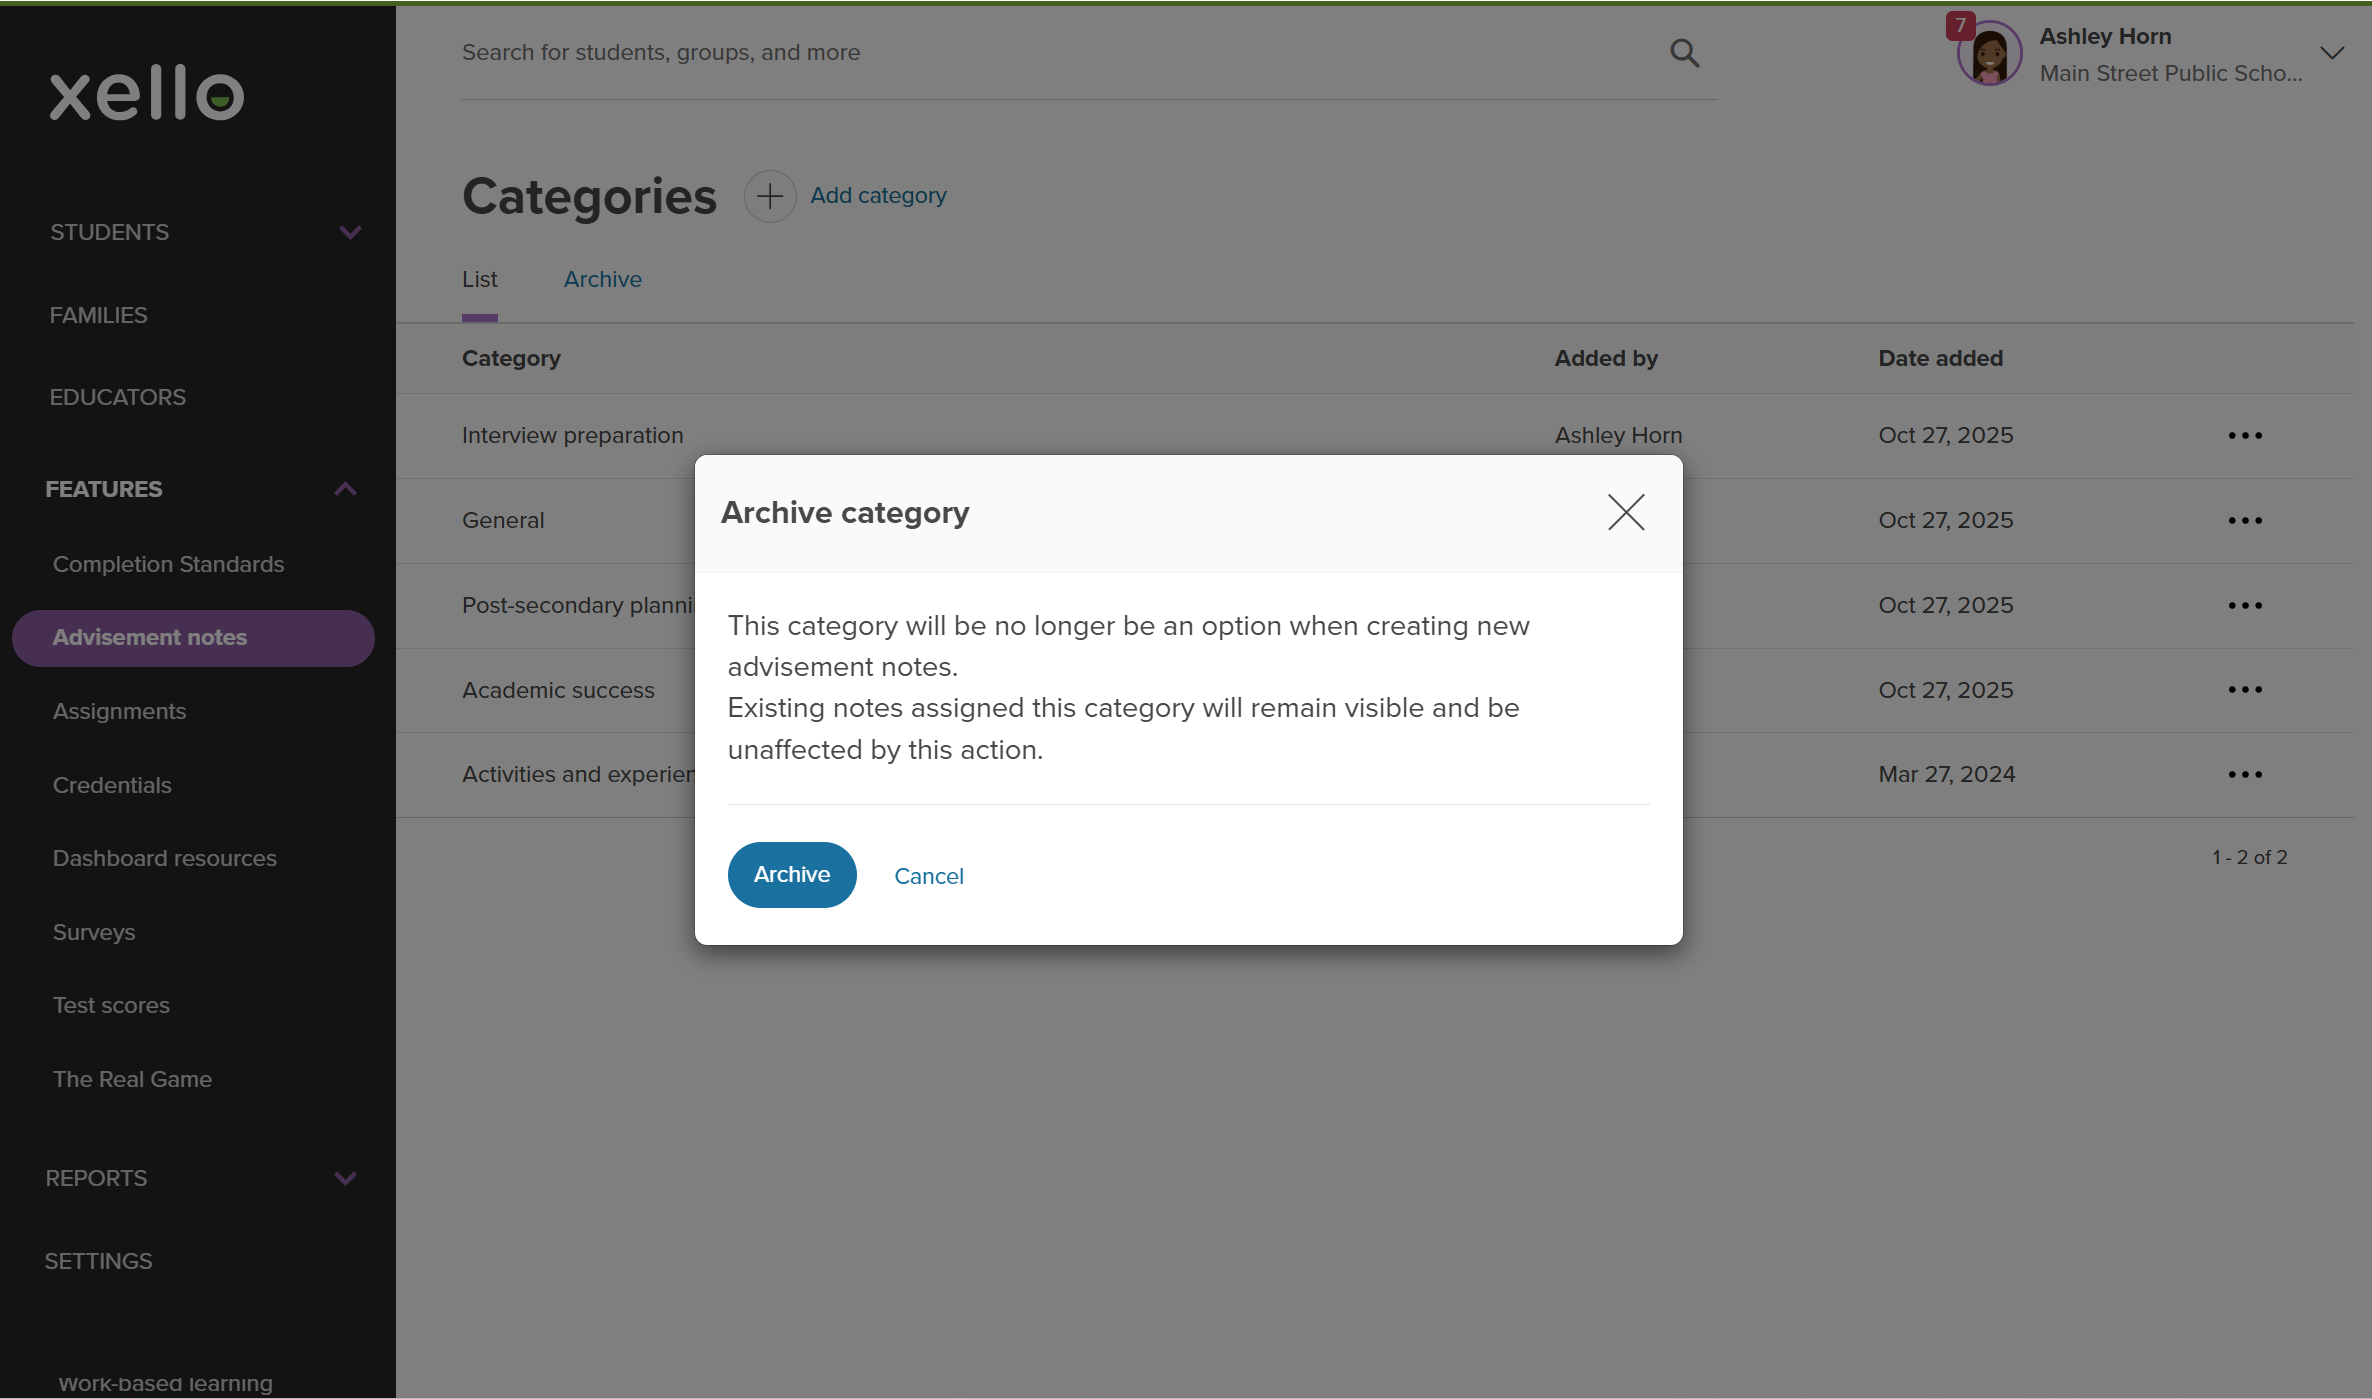
Task: Switch to the Archive tab
Action: (x=602, y=280)
